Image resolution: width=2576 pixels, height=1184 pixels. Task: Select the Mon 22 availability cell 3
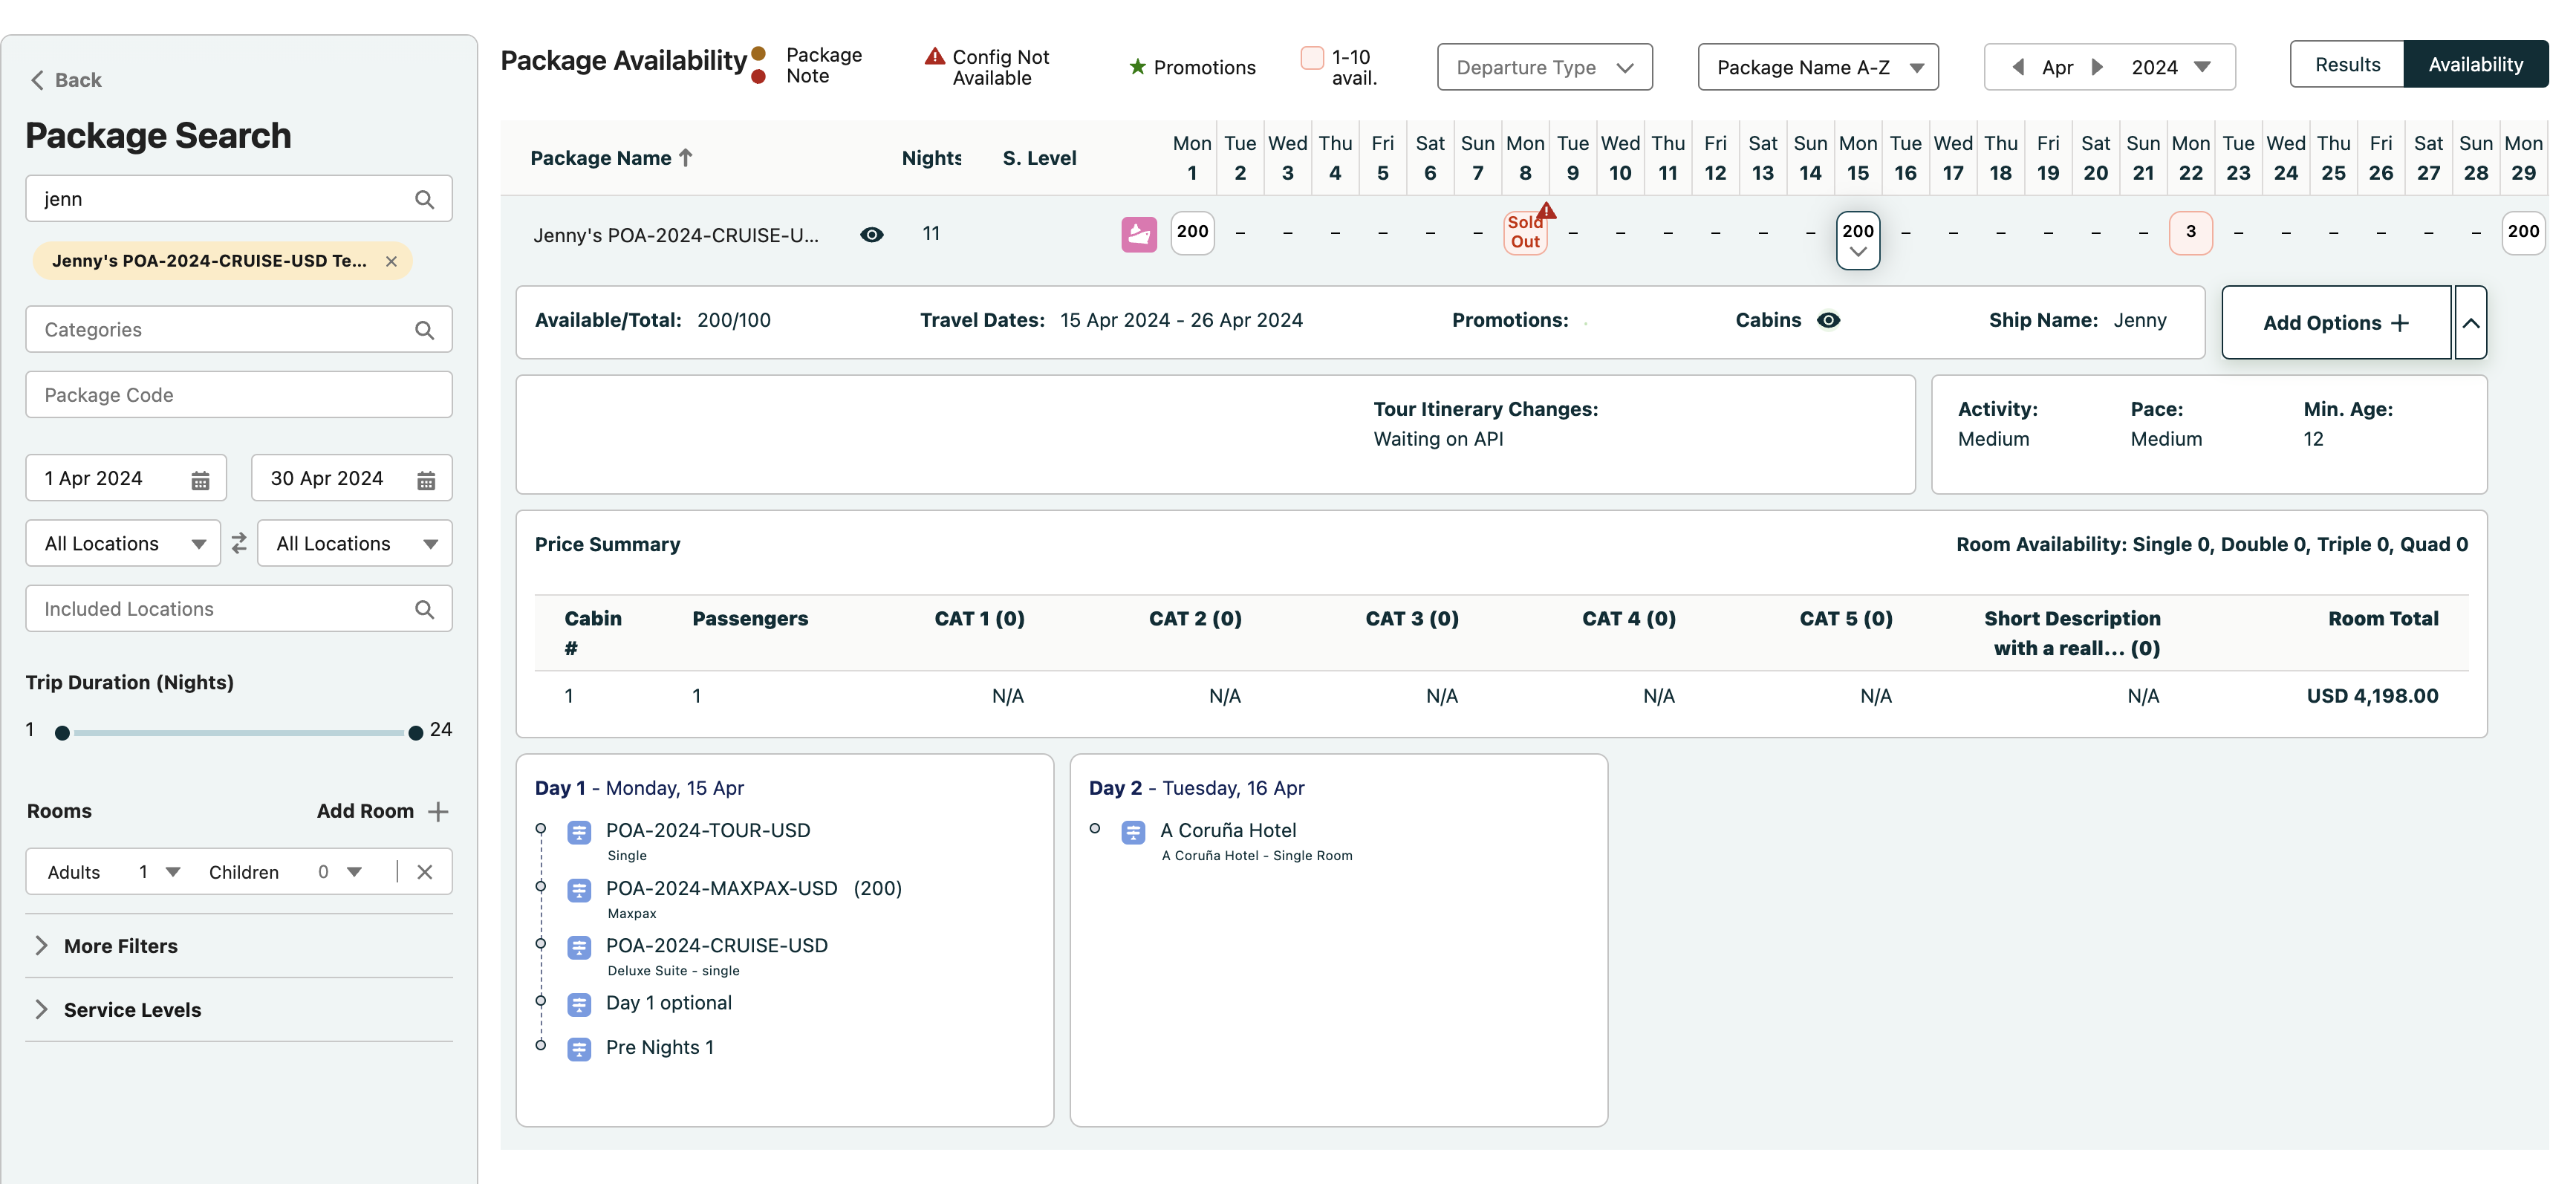pyautogui.click(x=2190, y=232)
